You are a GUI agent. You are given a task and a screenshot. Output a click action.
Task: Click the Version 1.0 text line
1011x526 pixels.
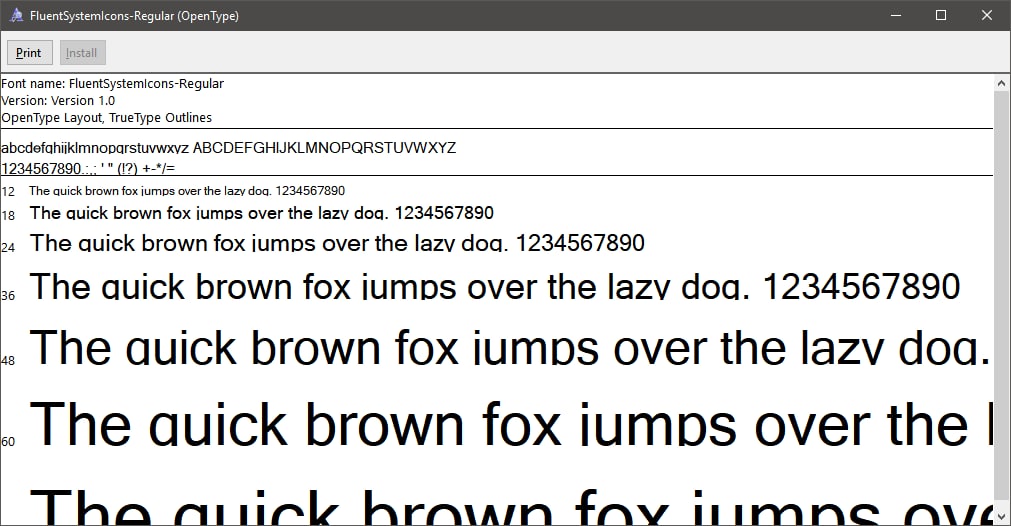coord(57,101)
